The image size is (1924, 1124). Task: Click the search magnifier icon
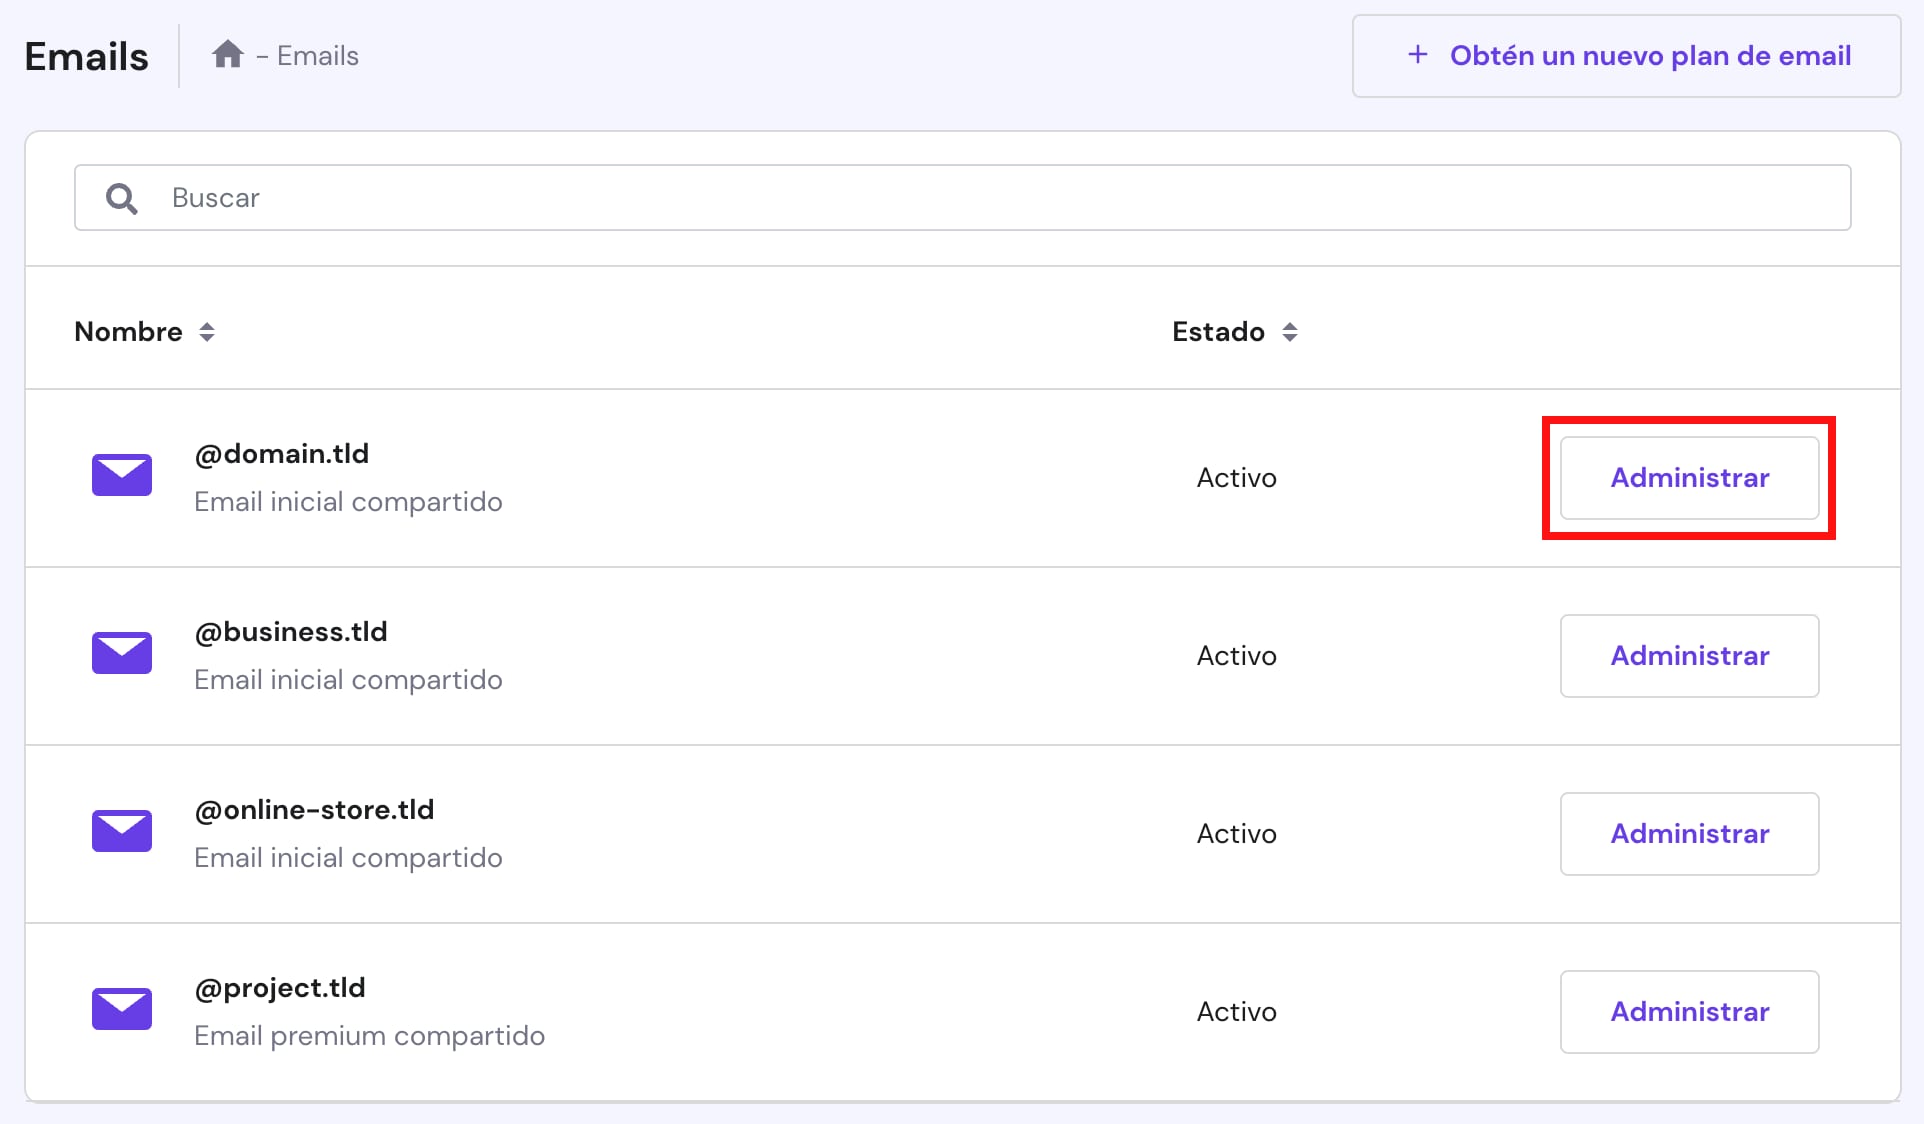[x=121, y=198]
